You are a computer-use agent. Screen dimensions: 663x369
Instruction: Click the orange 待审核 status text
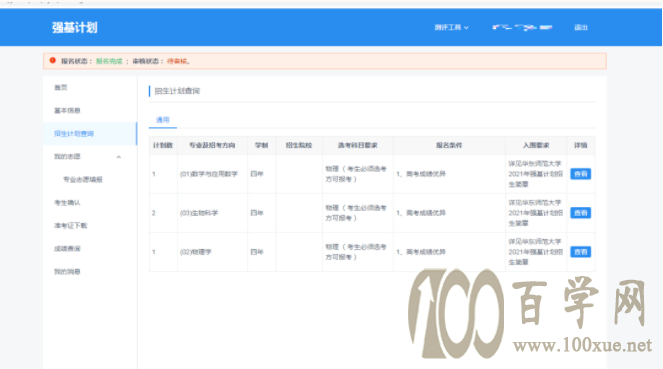[177, 61]
